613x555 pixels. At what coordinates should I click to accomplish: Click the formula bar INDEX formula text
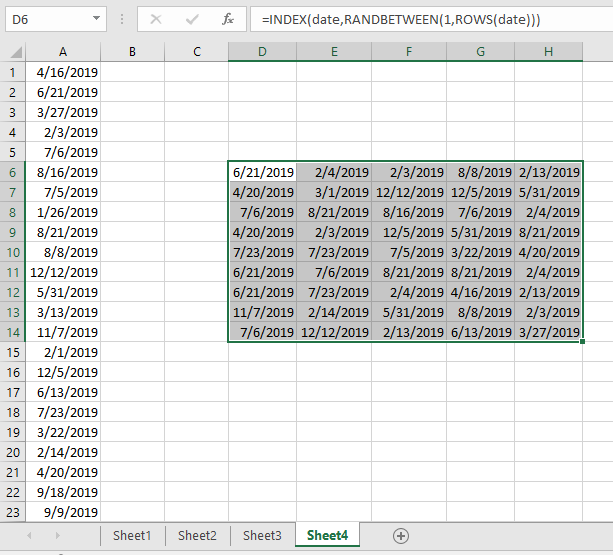pos(401,19)
